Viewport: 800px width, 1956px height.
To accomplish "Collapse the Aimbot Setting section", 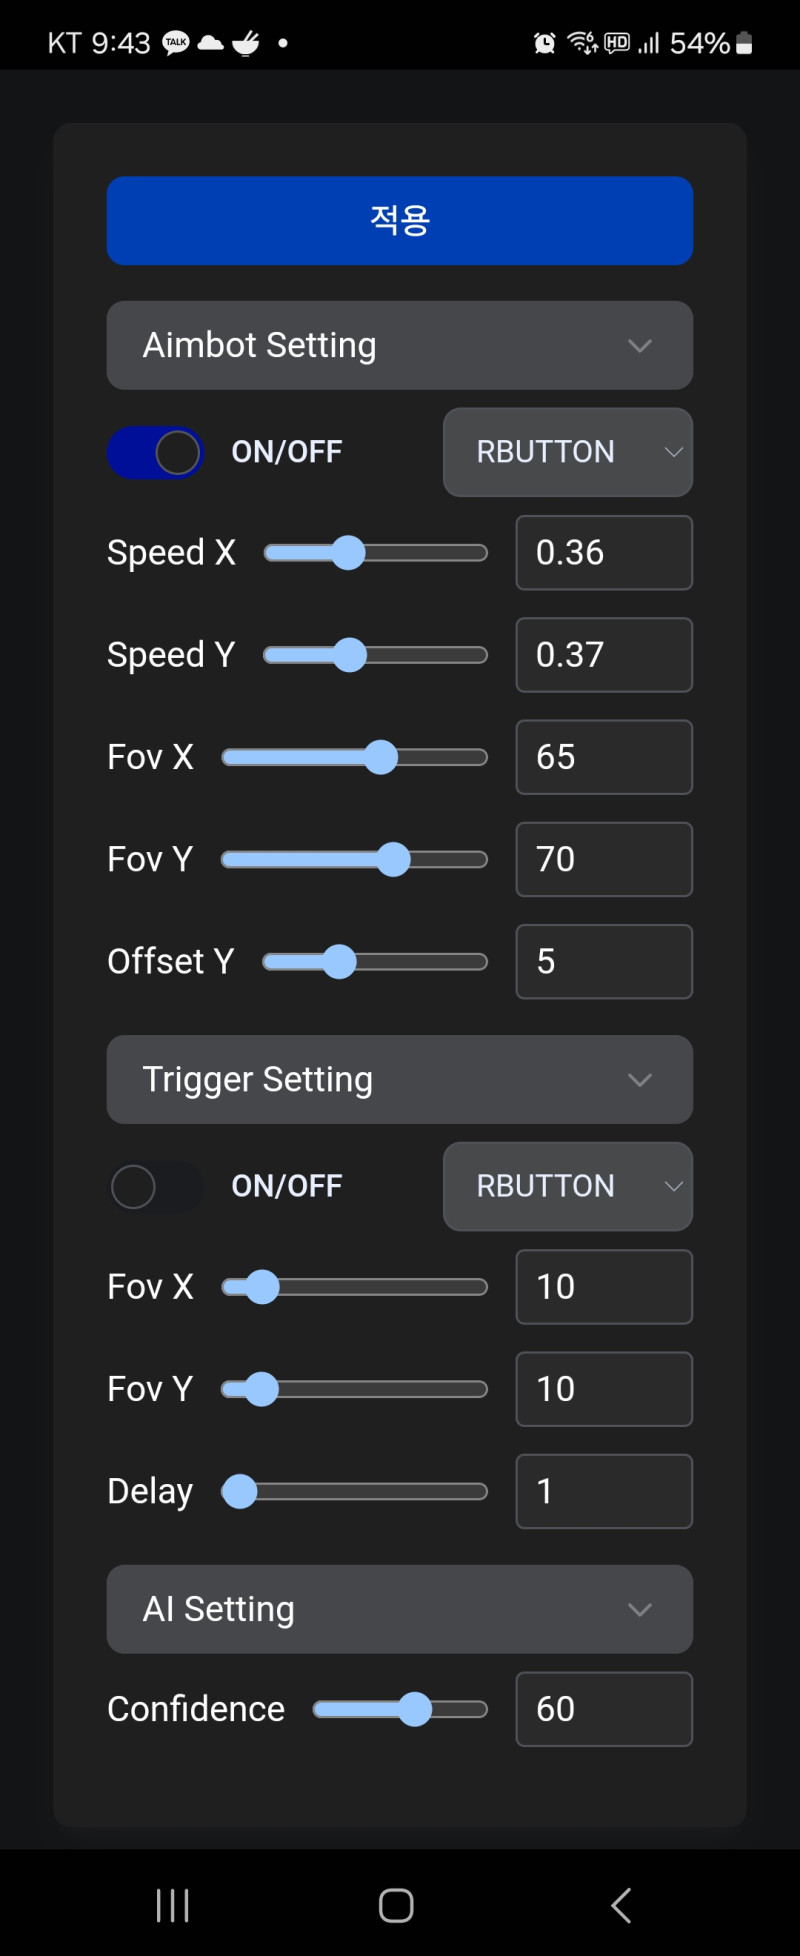I will click(x=399, y=345).
